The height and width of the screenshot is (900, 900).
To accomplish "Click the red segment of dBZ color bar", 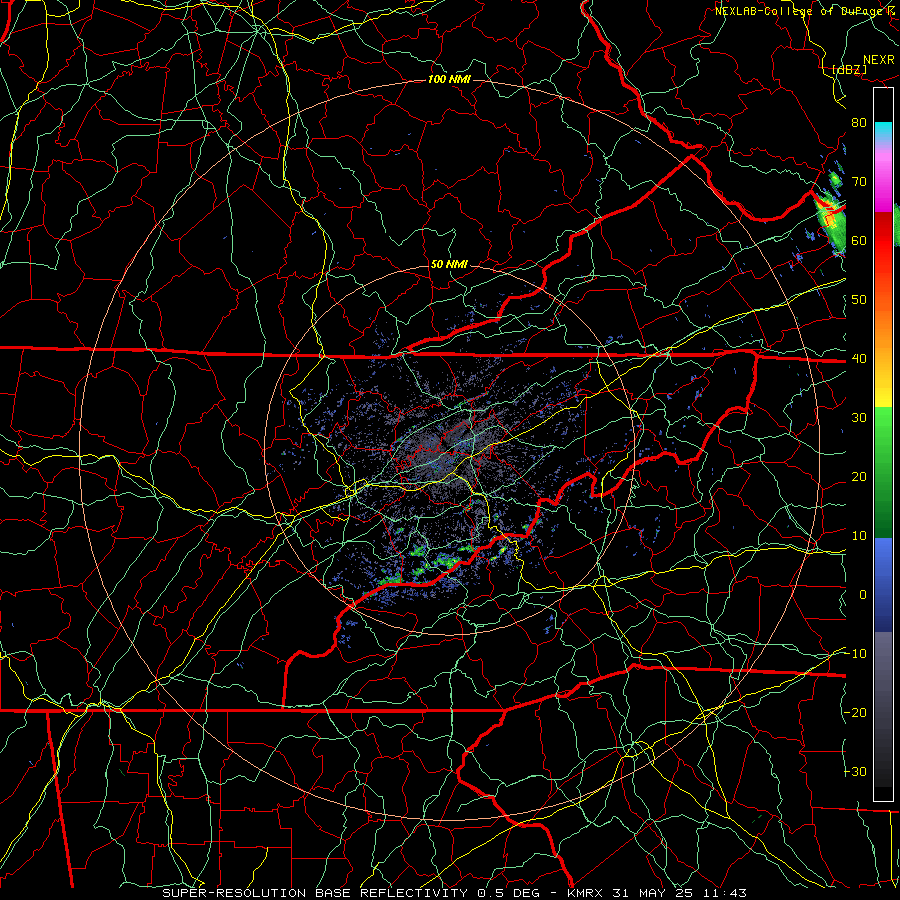I will [883, 241].
